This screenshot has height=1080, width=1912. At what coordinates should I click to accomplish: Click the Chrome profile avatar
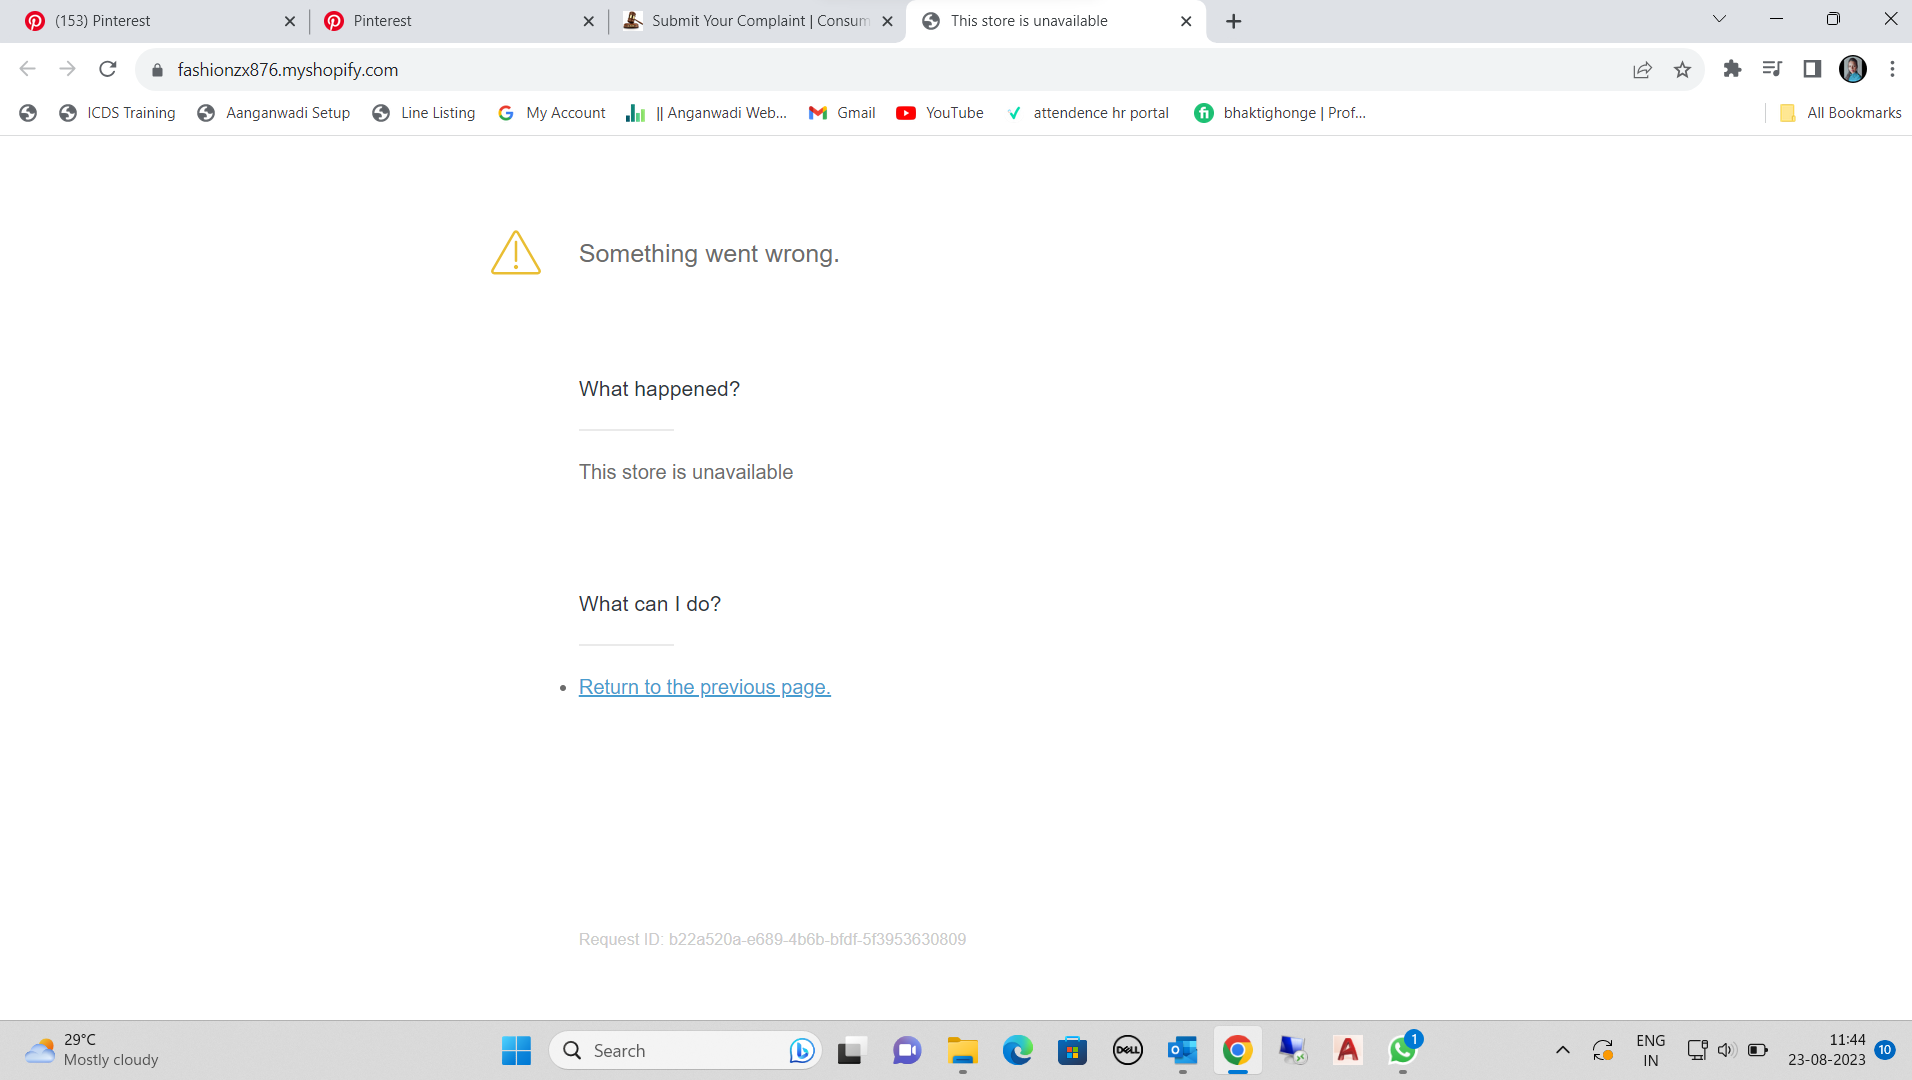click(1852, 69)
